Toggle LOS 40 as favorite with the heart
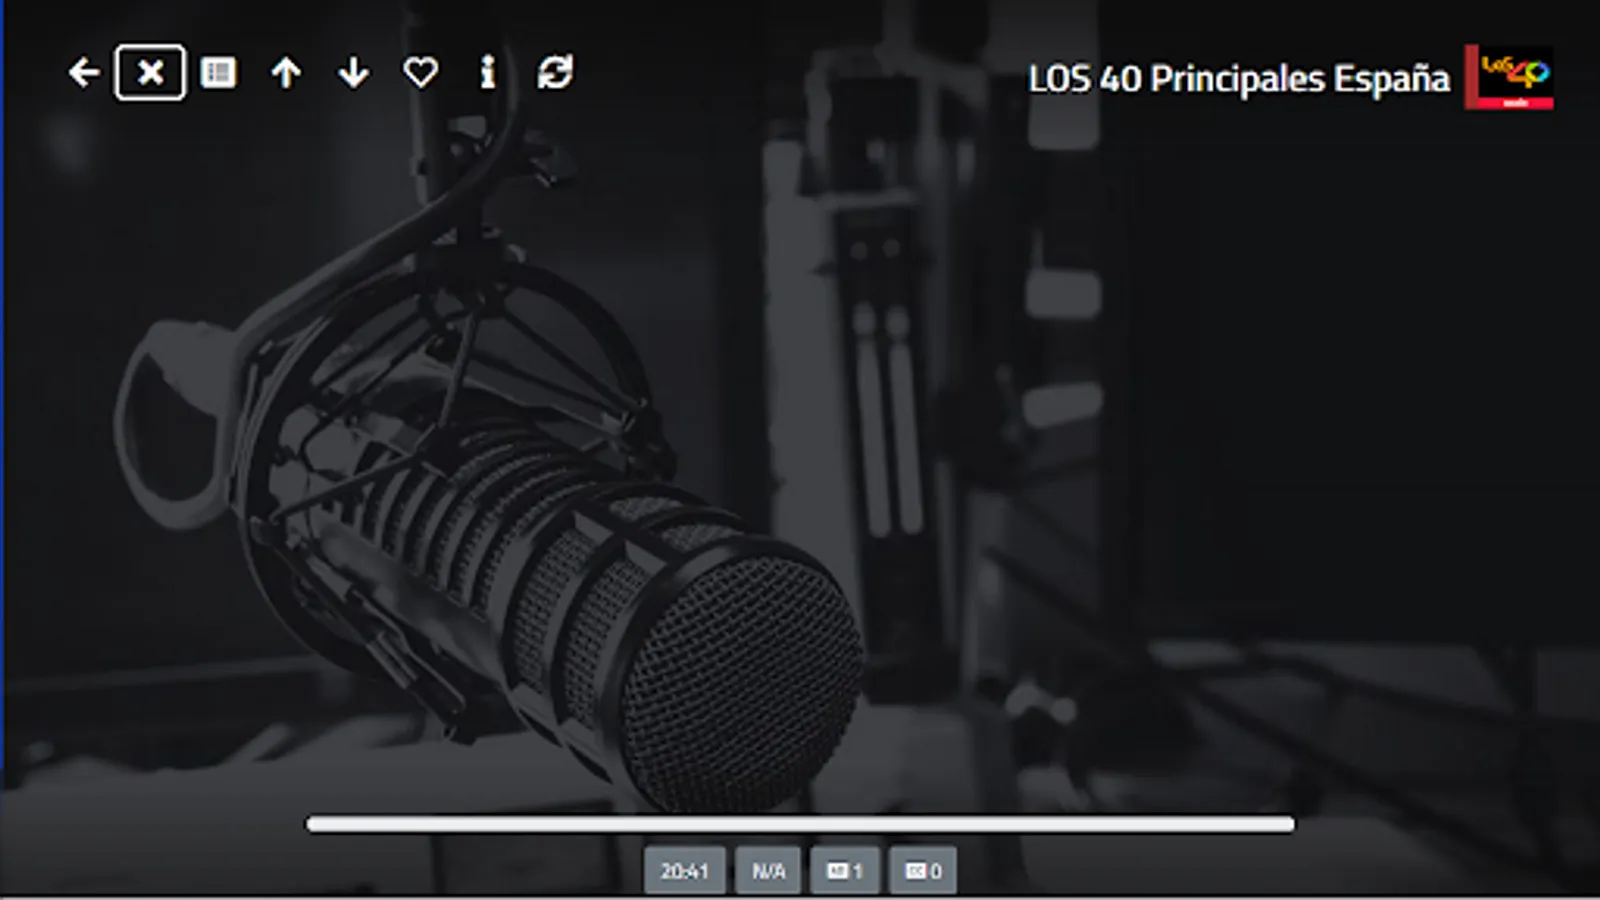1600x900 pixels. click(x=420, y=72)
